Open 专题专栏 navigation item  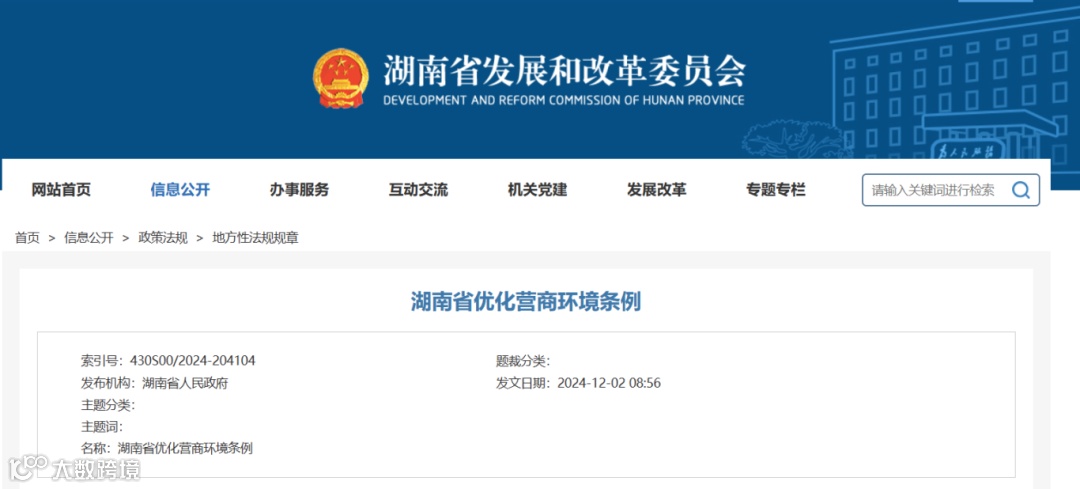pos(776,190)
